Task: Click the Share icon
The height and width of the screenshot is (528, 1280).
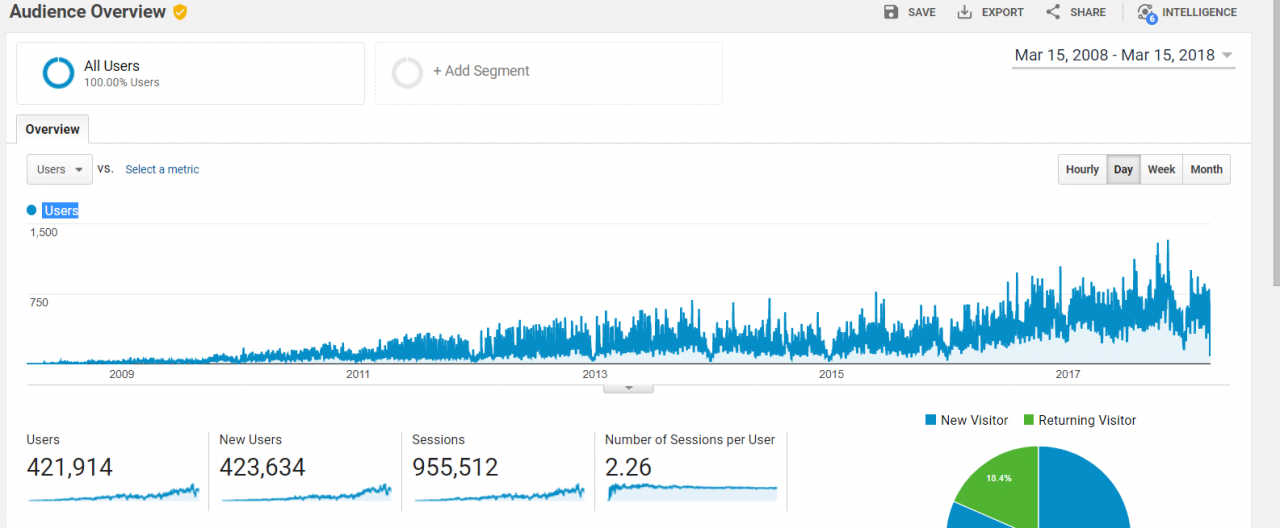Action: point(1053,12)
